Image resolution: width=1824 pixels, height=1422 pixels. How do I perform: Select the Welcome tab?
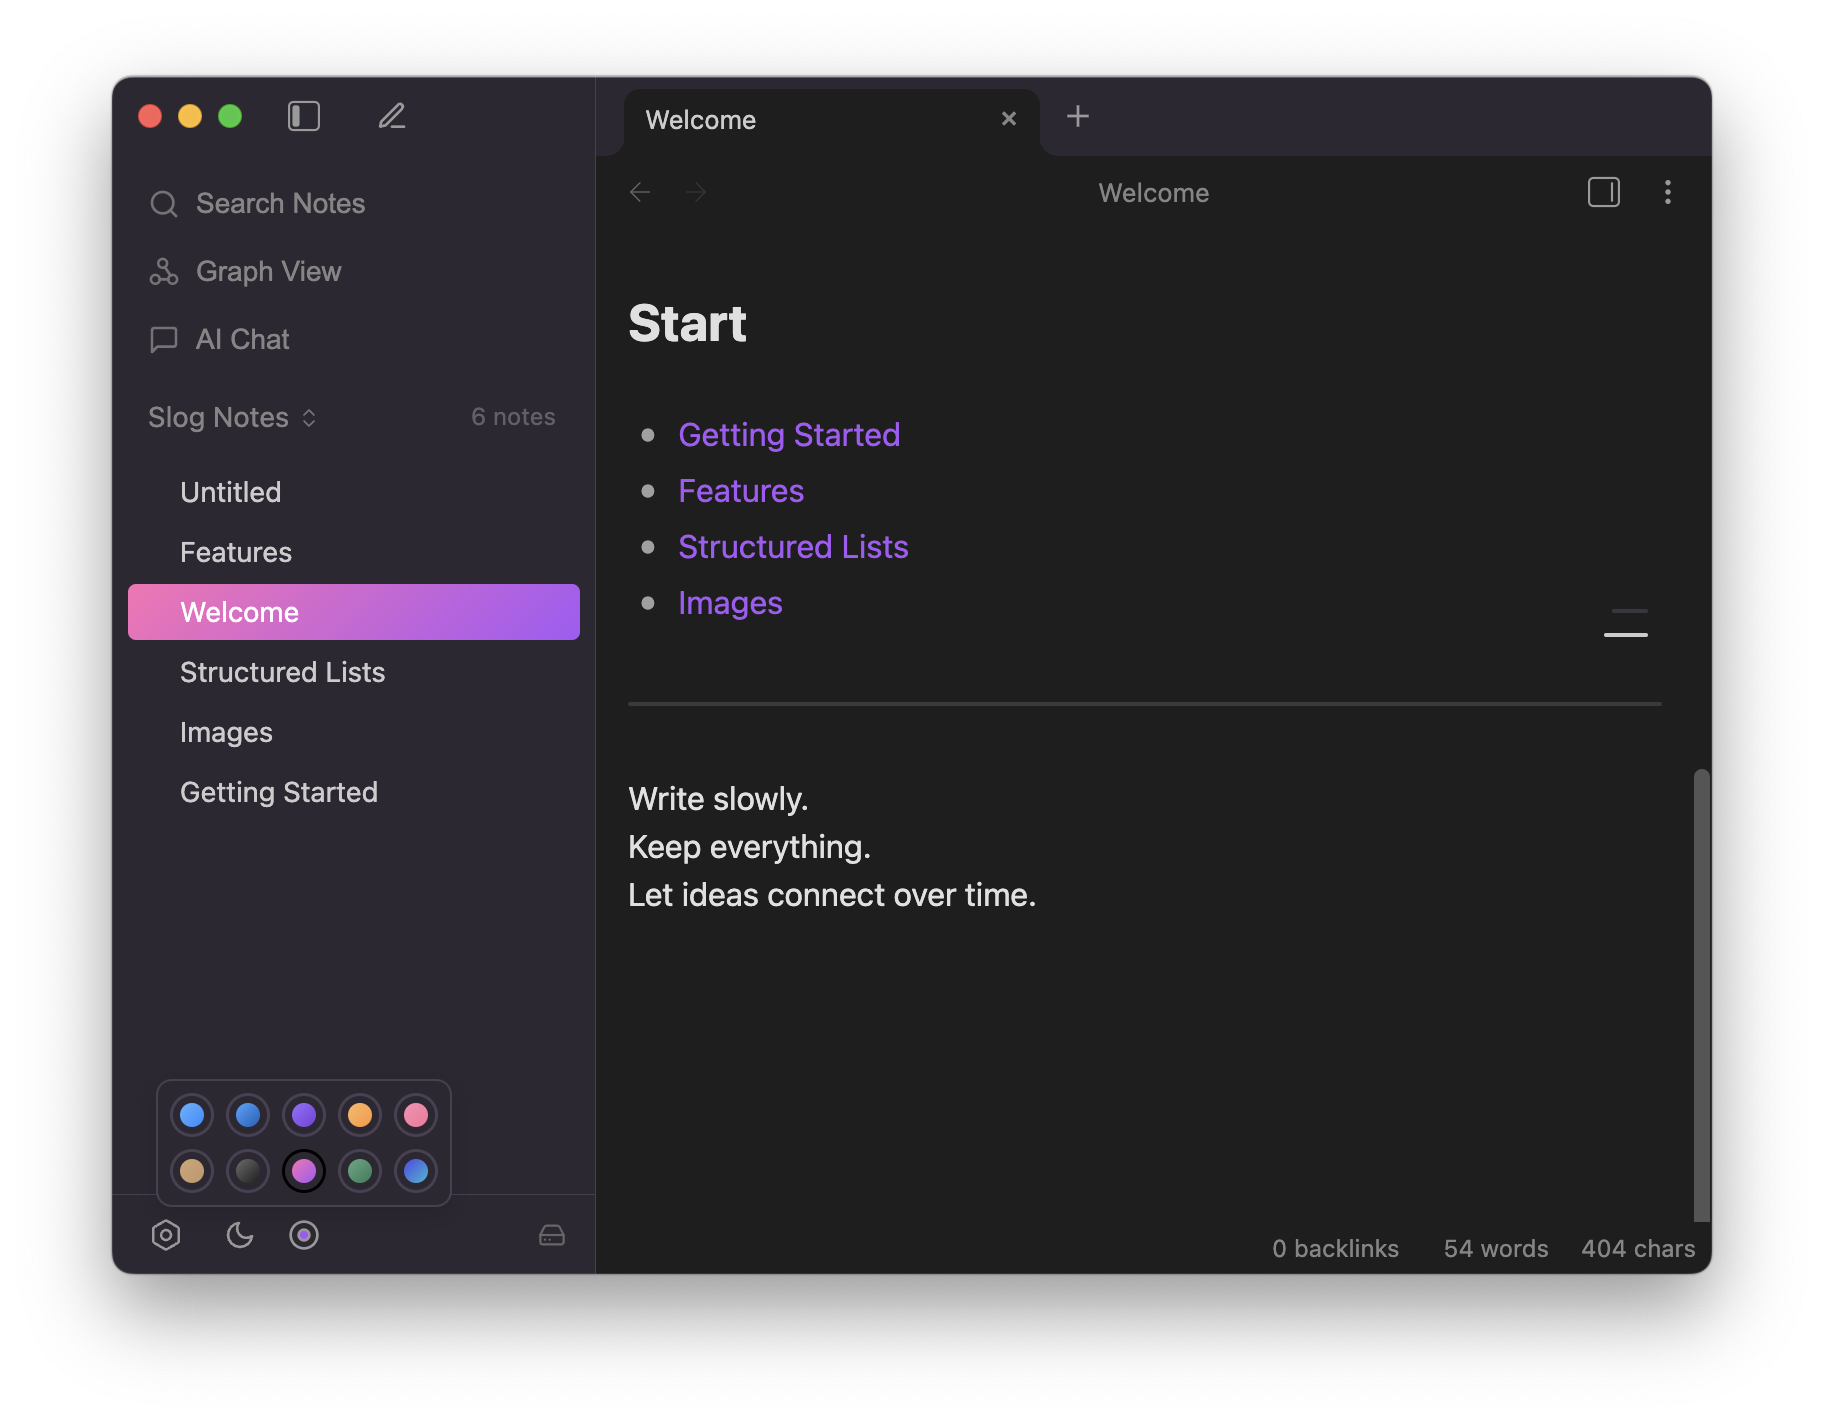(700, 119)
